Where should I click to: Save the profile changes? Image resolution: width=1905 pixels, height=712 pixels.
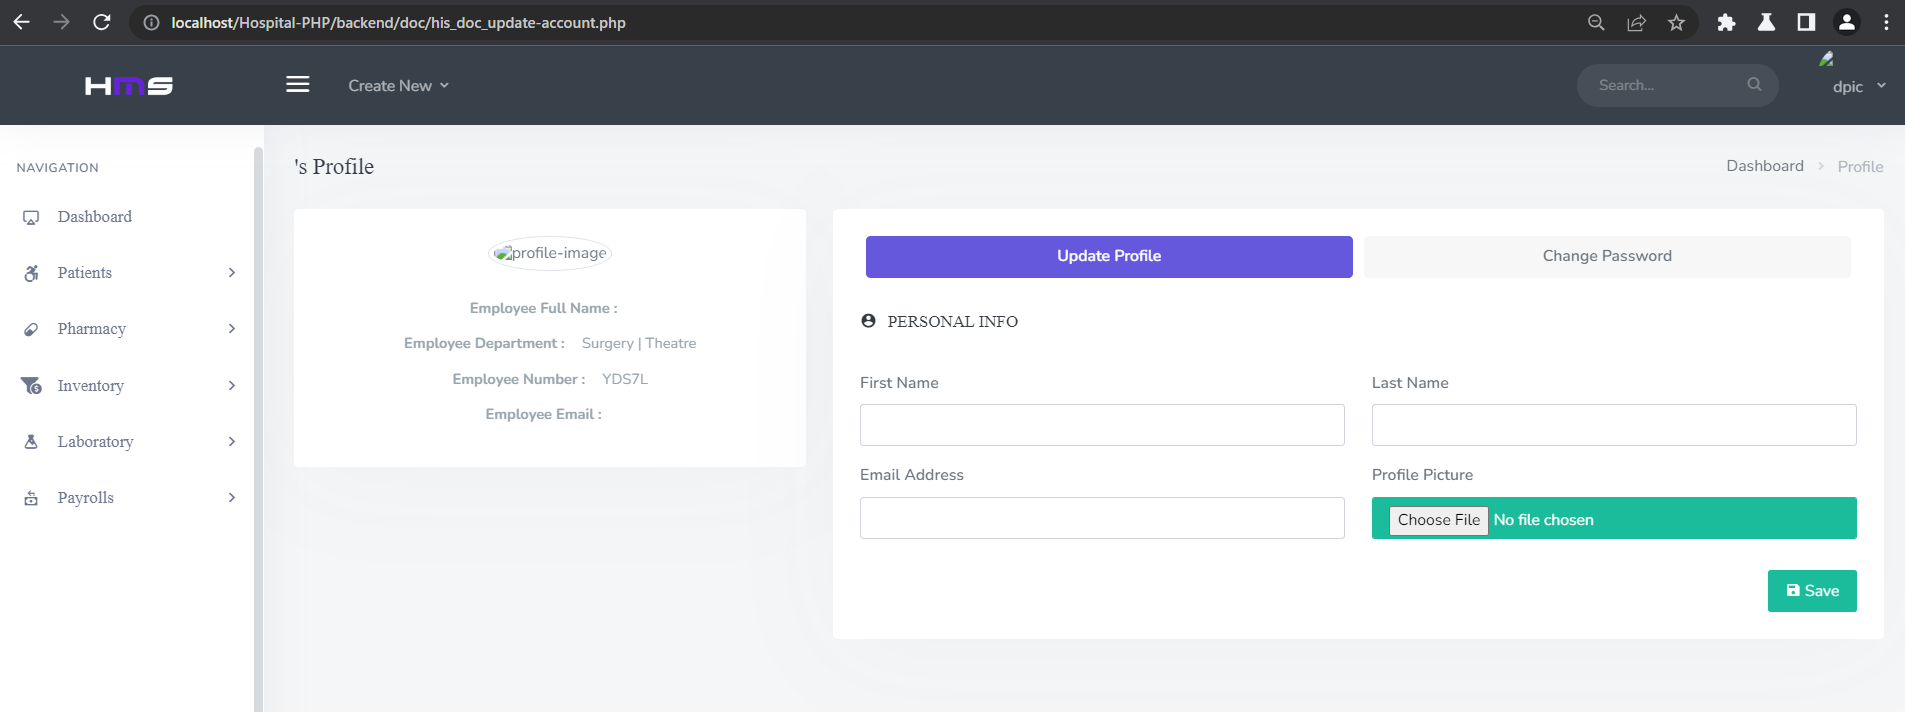[1812, 591]
